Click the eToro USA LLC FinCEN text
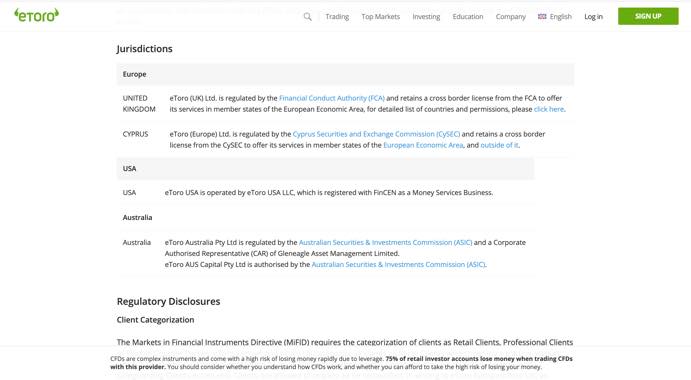This screenshot has height=380, width=691. [x=329, y=192]
